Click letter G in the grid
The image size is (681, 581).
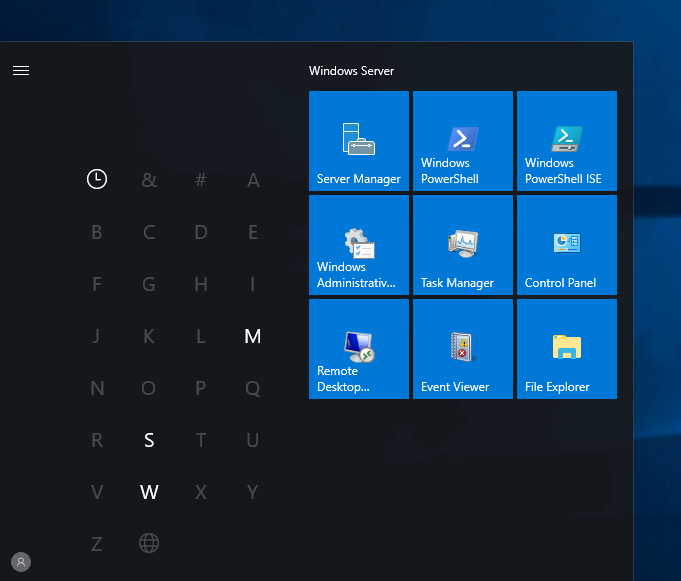[149, 284]
